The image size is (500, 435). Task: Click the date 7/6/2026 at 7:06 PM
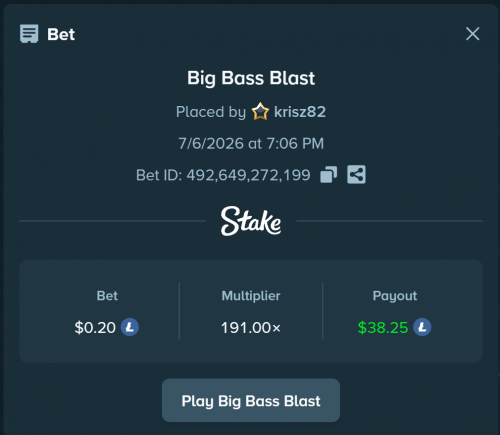(x=251, y=143)
